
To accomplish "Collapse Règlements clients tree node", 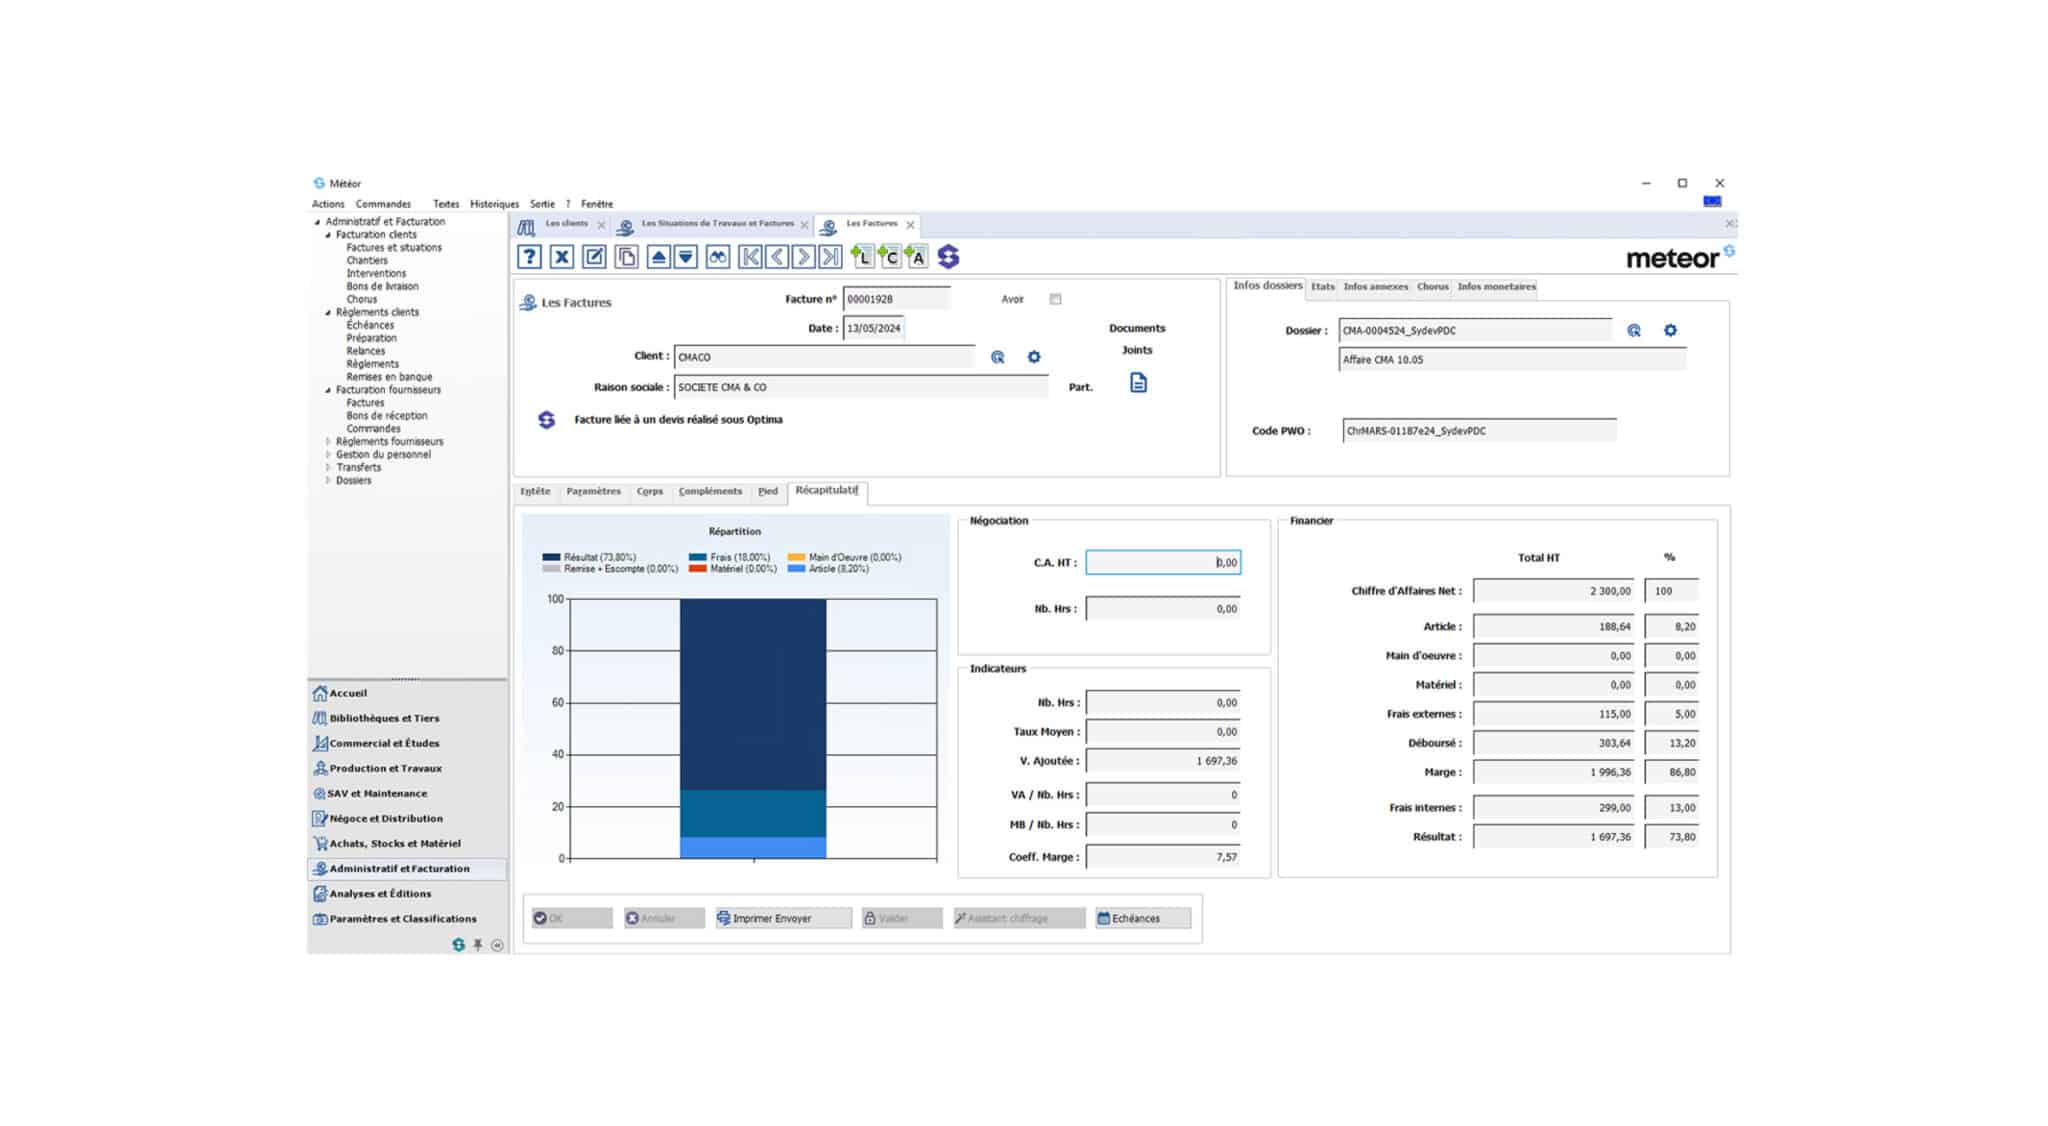I will click(328, 313).
